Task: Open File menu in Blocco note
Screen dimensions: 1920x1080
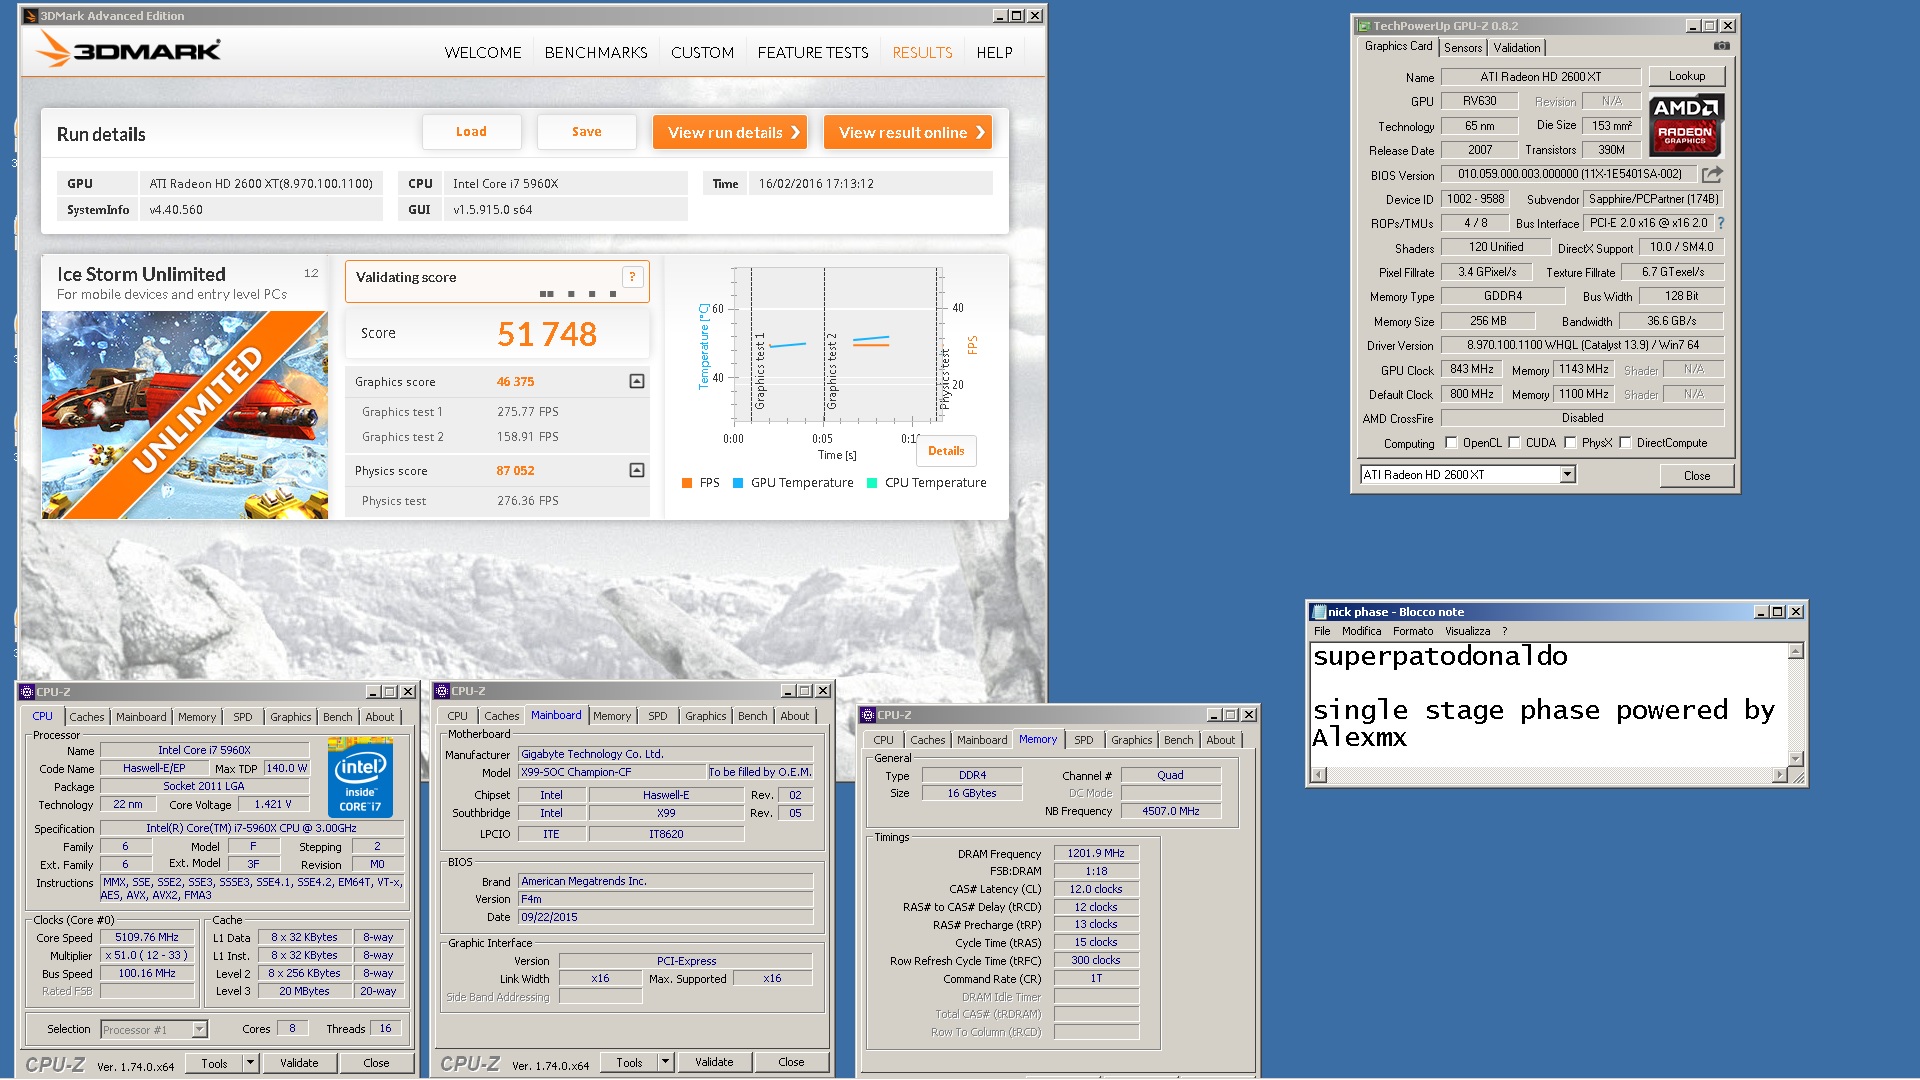Action: tap(1322, 631)
